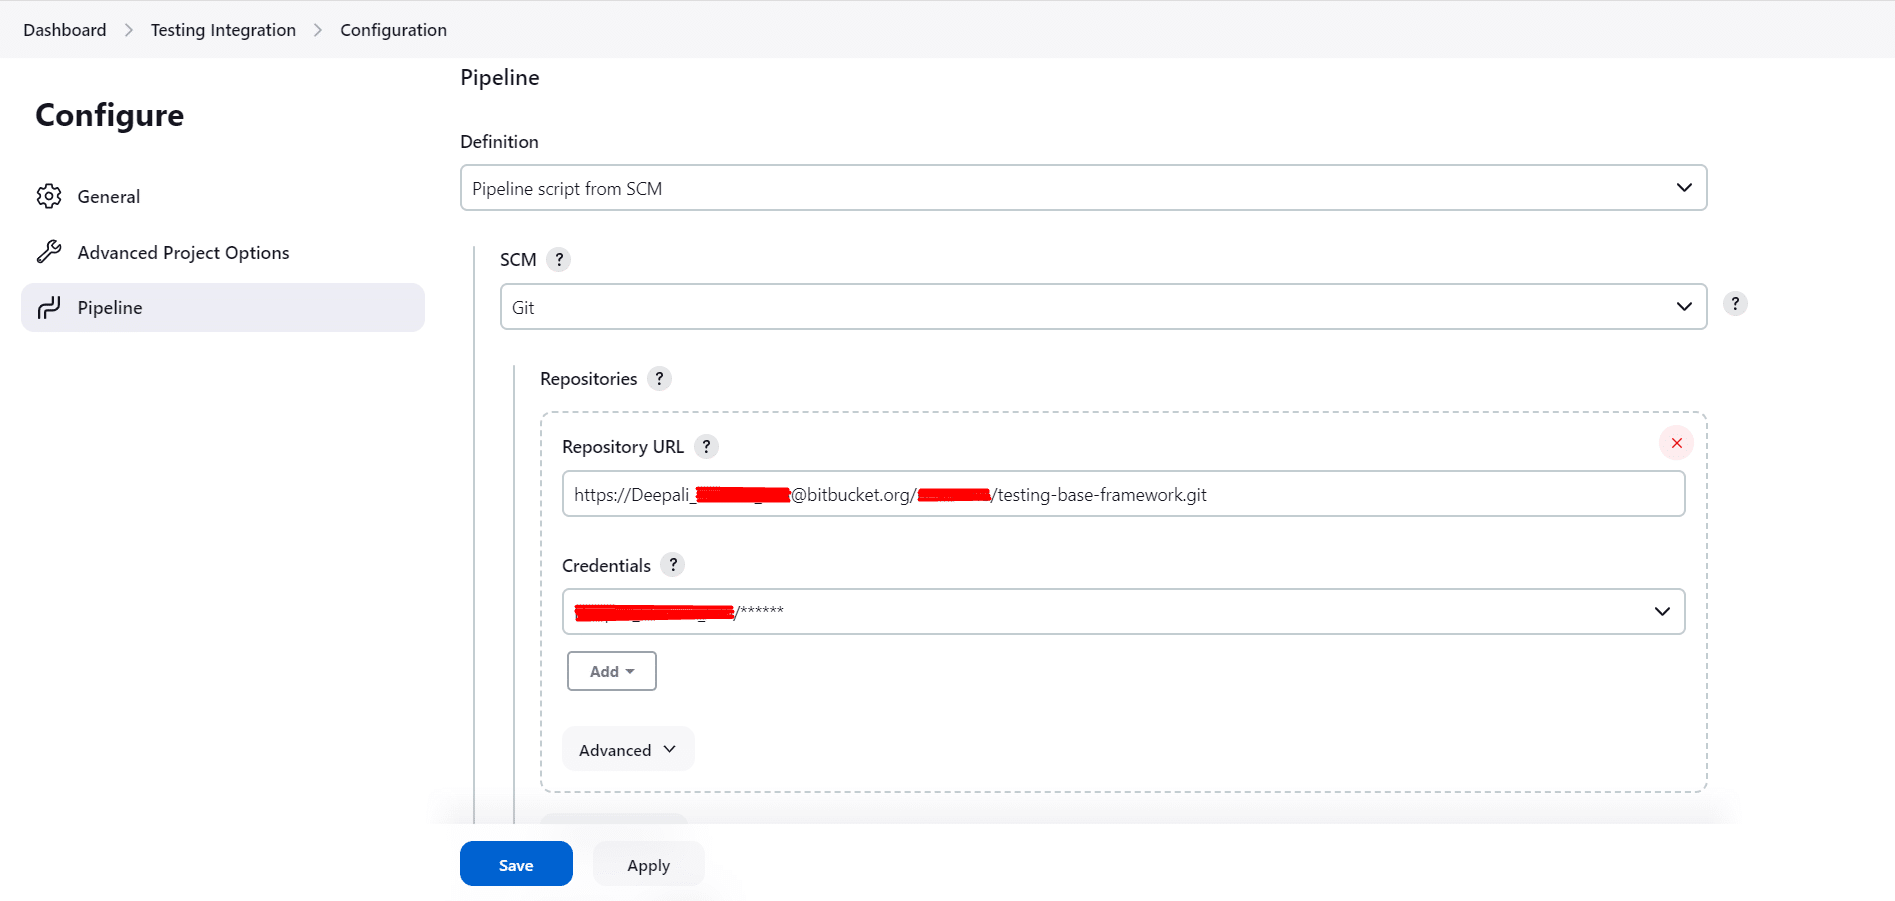
Task: Select Advanced Project Options section
Action: [183, 252]
